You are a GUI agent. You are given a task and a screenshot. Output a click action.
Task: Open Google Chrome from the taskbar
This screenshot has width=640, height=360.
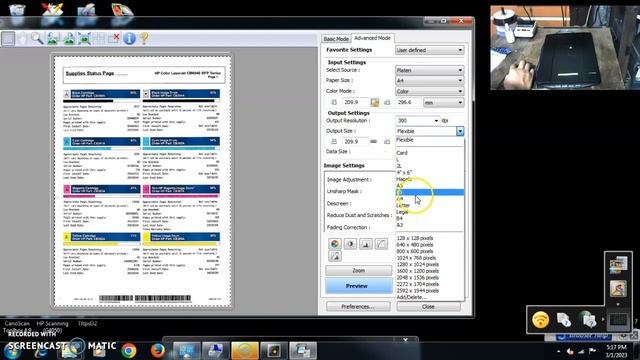129,351
